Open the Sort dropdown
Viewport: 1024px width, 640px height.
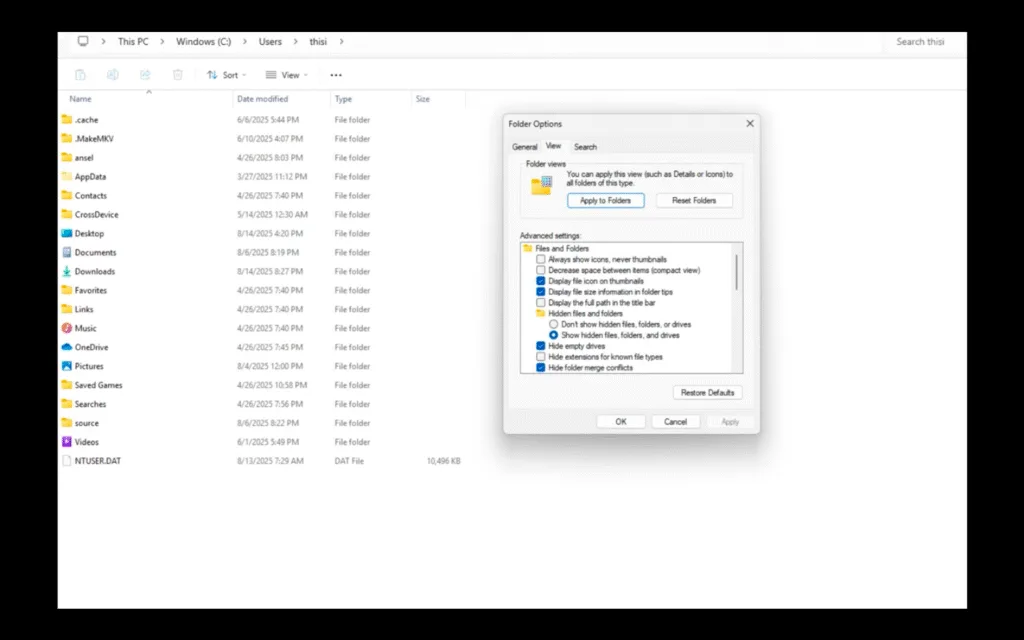[226, 74]
